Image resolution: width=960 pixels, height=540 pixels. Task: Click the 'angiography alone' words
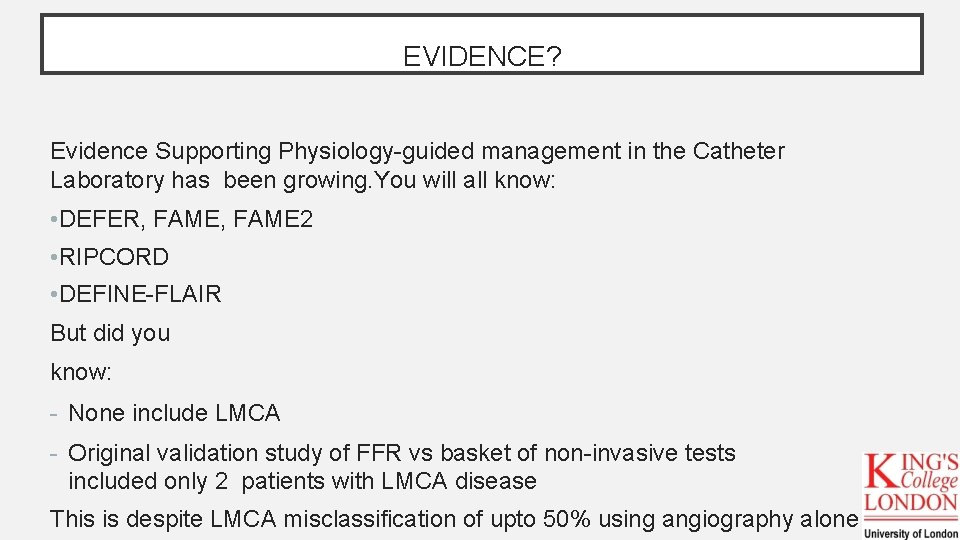[760, 519]
